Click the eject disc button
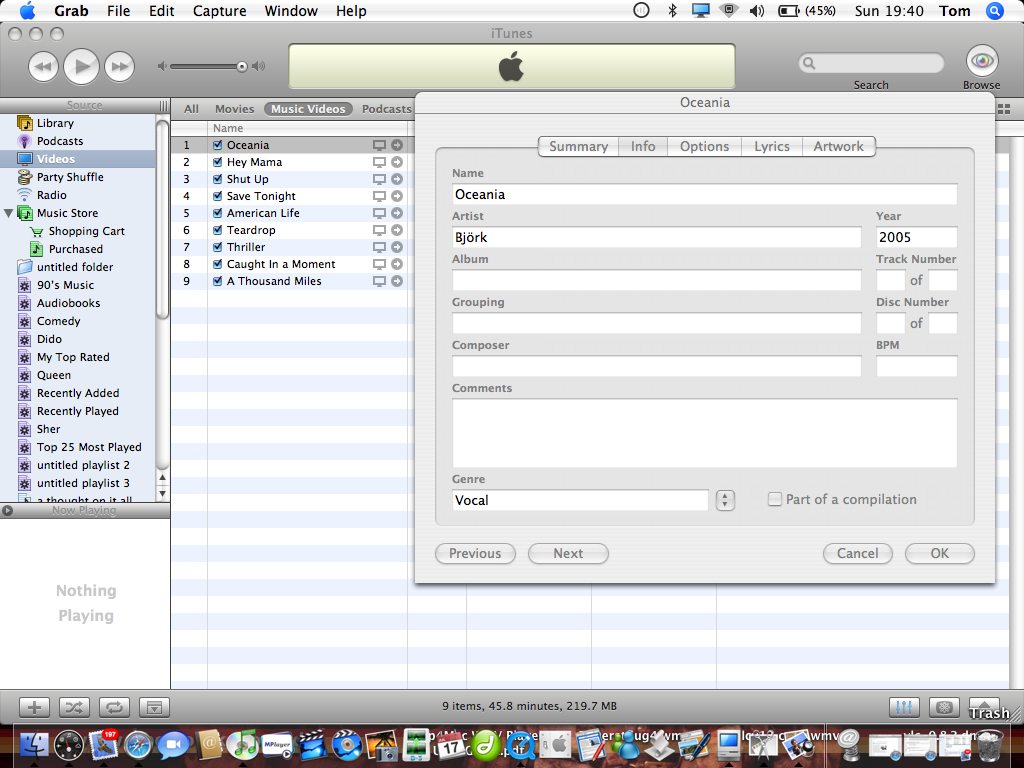This screenshot has height=768, width=1024. pyautogui.click(x=984, y=707)
